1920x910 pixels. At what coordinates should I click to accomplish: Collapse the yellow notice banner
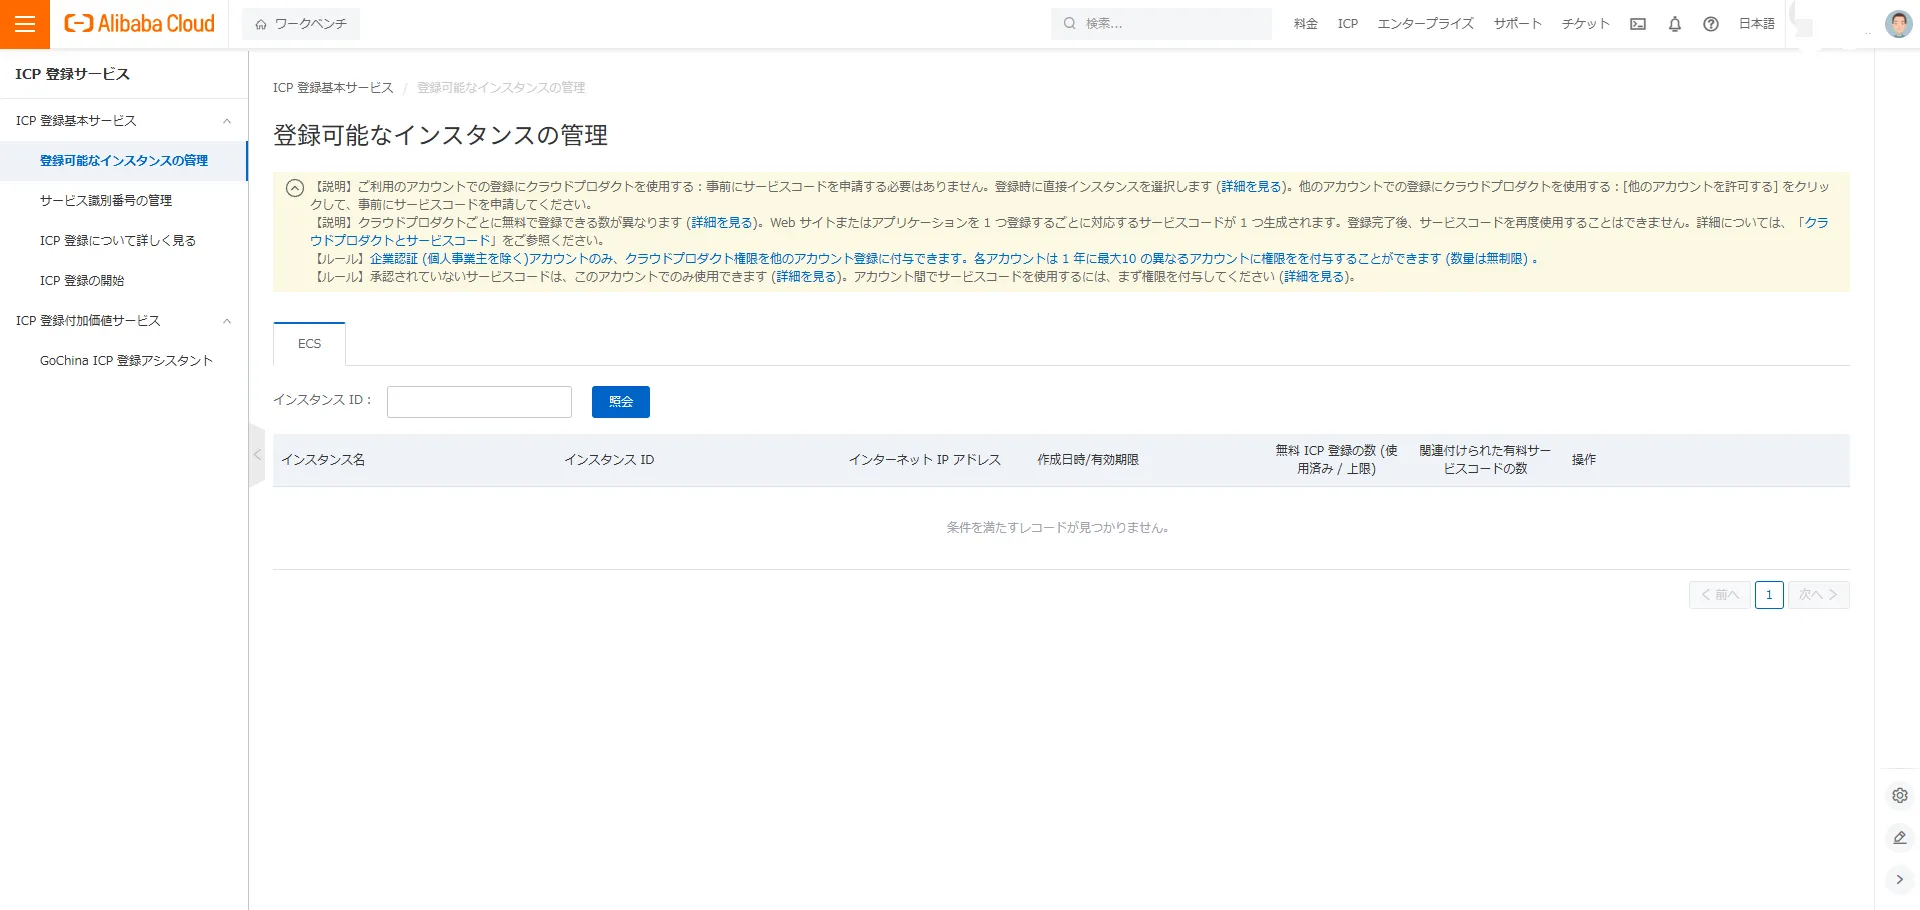click(295, 188)
